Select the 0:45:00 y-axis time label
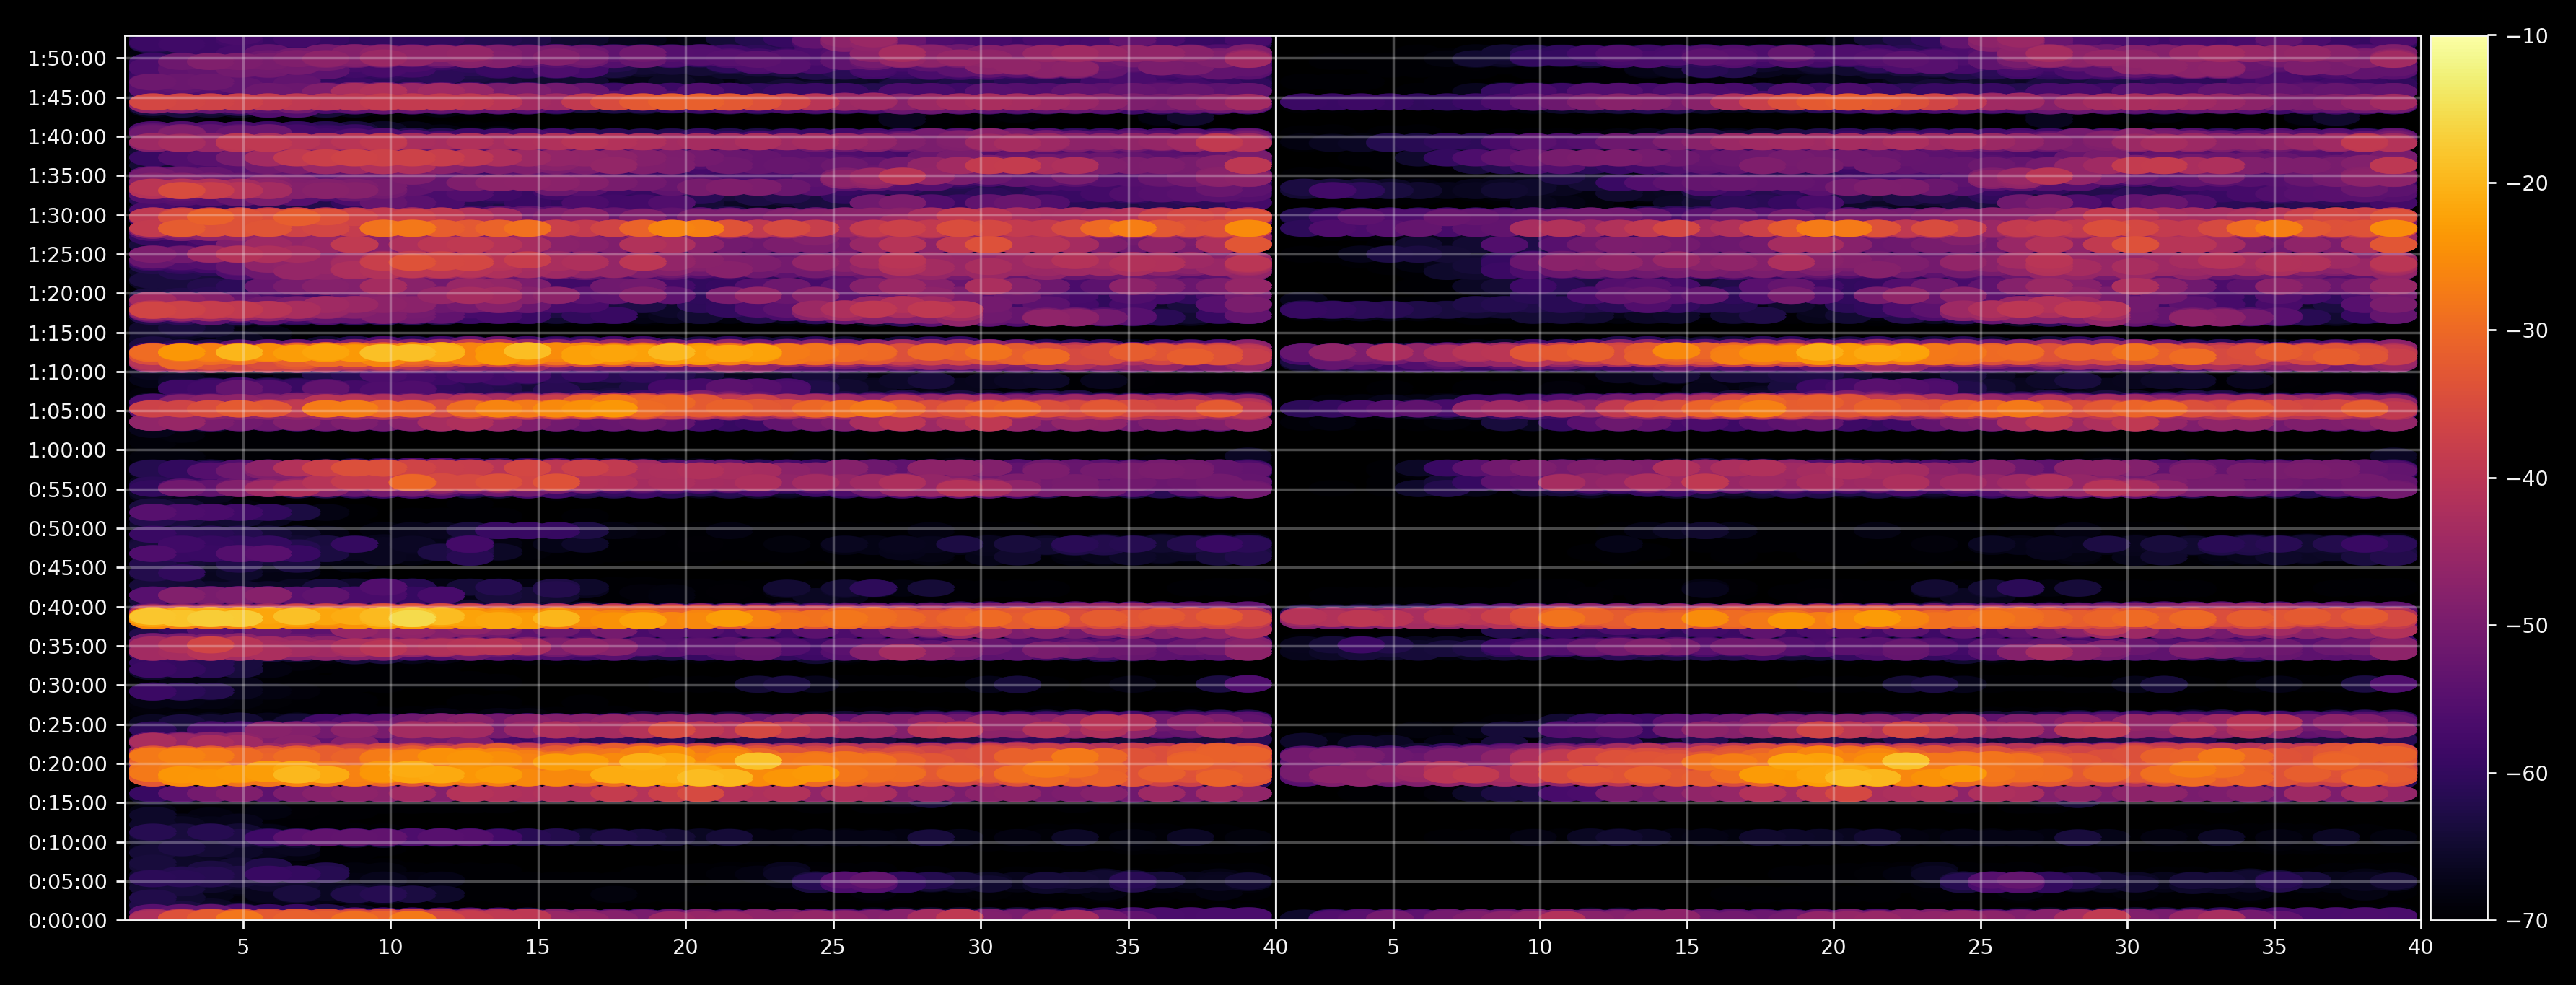This screenshot has width=2576, height=985. click(67, 568)
